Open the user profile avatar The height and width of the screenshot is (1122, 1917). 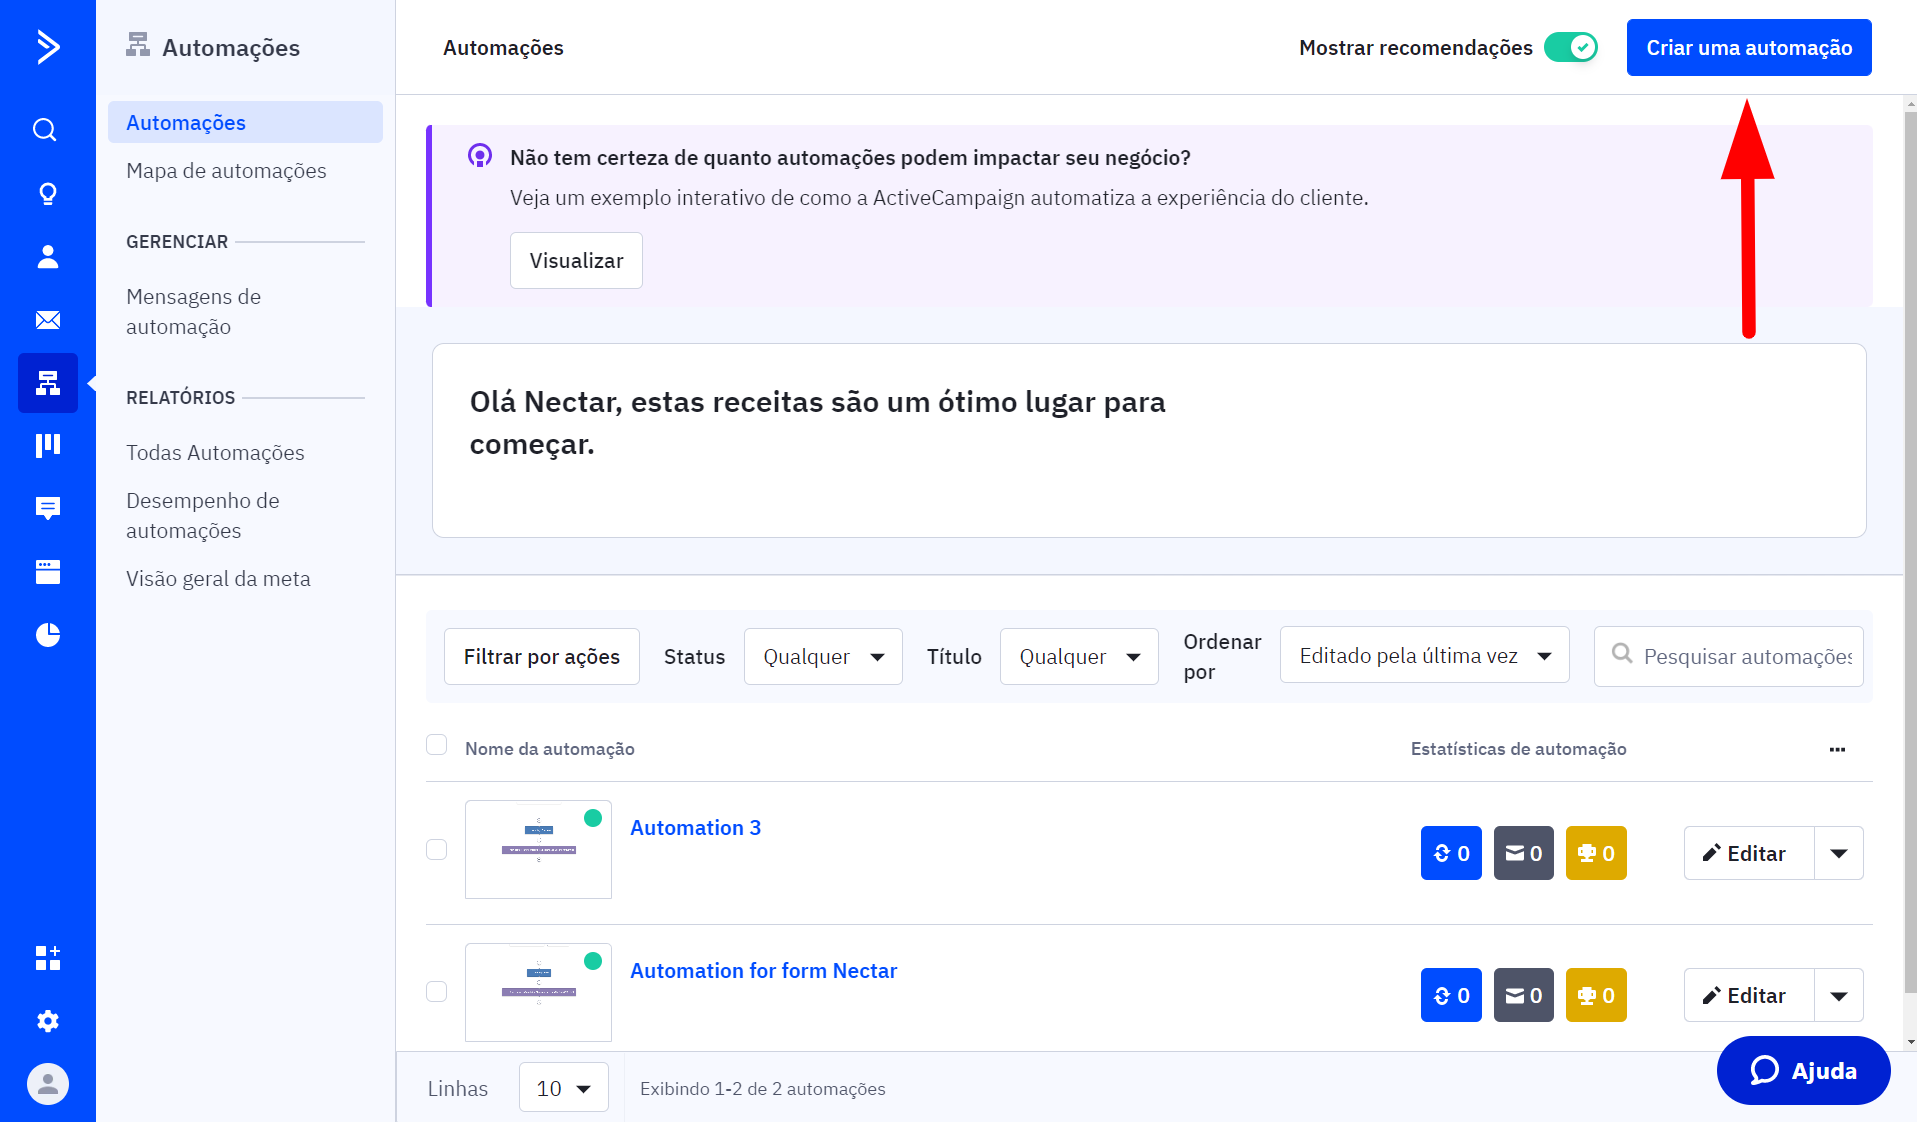47,1084
